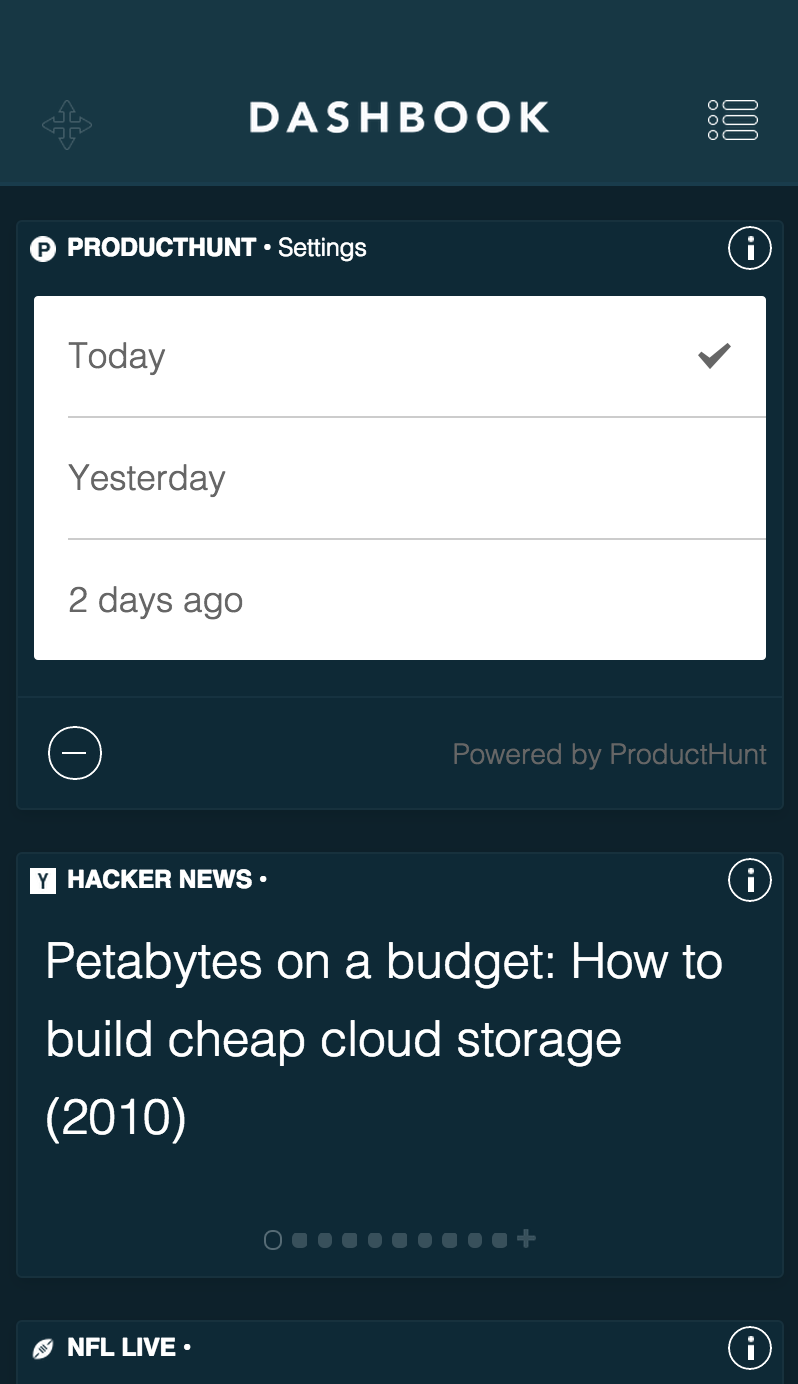Follow the Powered by ProductHunt link
This screenshot has width=798, height=1384.
tap(609, 754)
